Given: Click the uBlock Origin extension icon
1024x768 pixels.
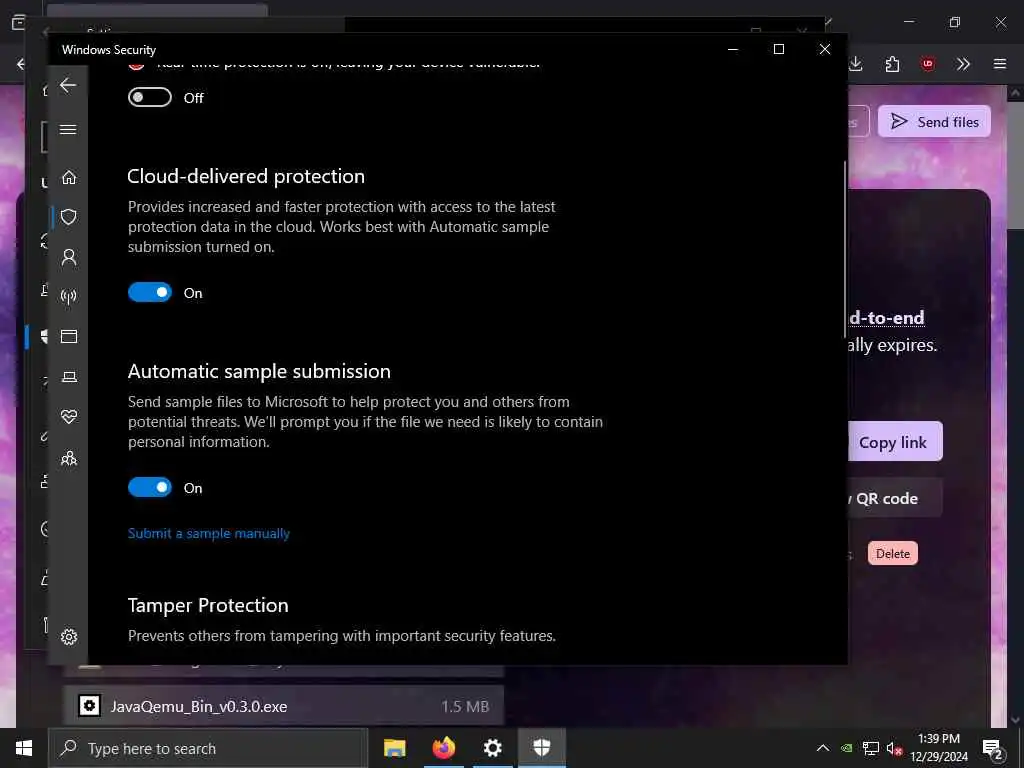Looking at the screenshot, I should tap(927, 64).
